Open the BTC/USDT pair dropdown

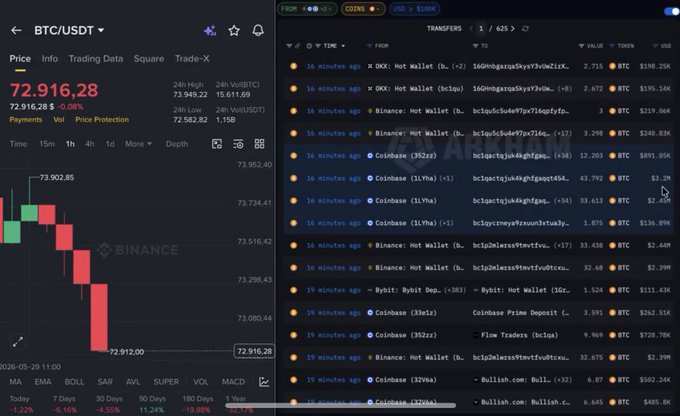(x=101, y=30)
